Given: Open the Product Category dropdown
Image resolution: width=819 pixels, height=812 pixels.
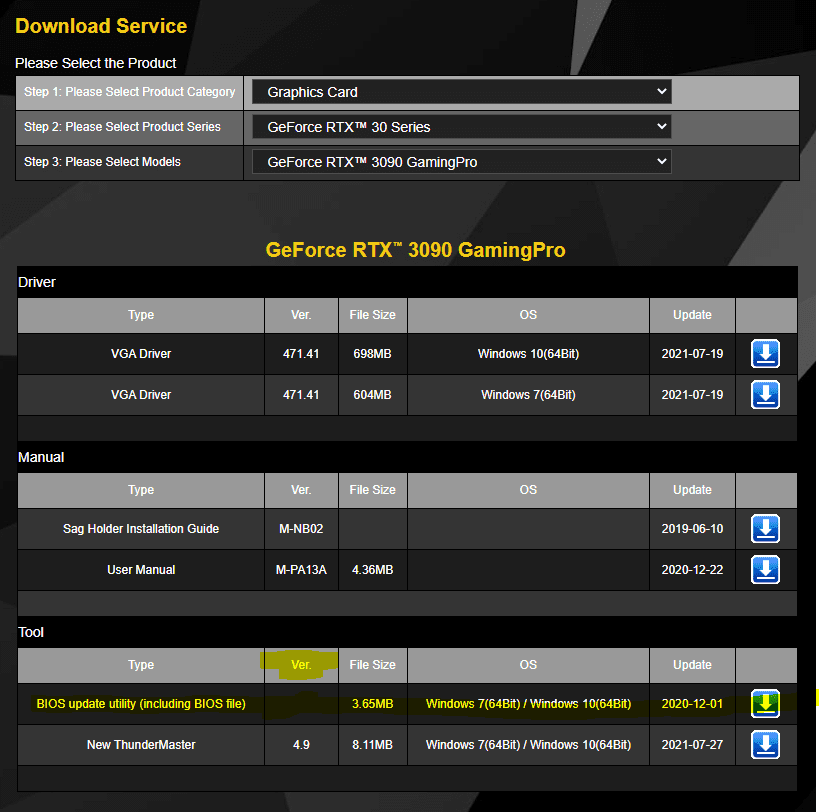Looking at the screenshot, I should (462, 92).
